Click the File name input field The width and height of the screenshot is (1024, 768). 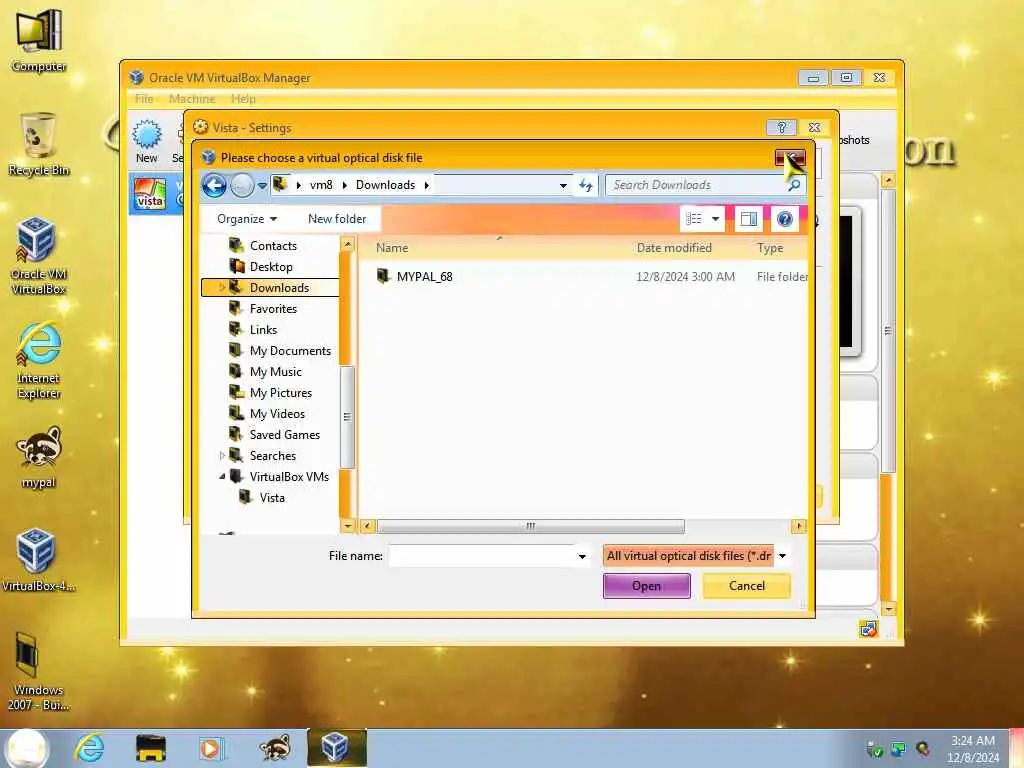pyautogui.click(x=482, y=556)
